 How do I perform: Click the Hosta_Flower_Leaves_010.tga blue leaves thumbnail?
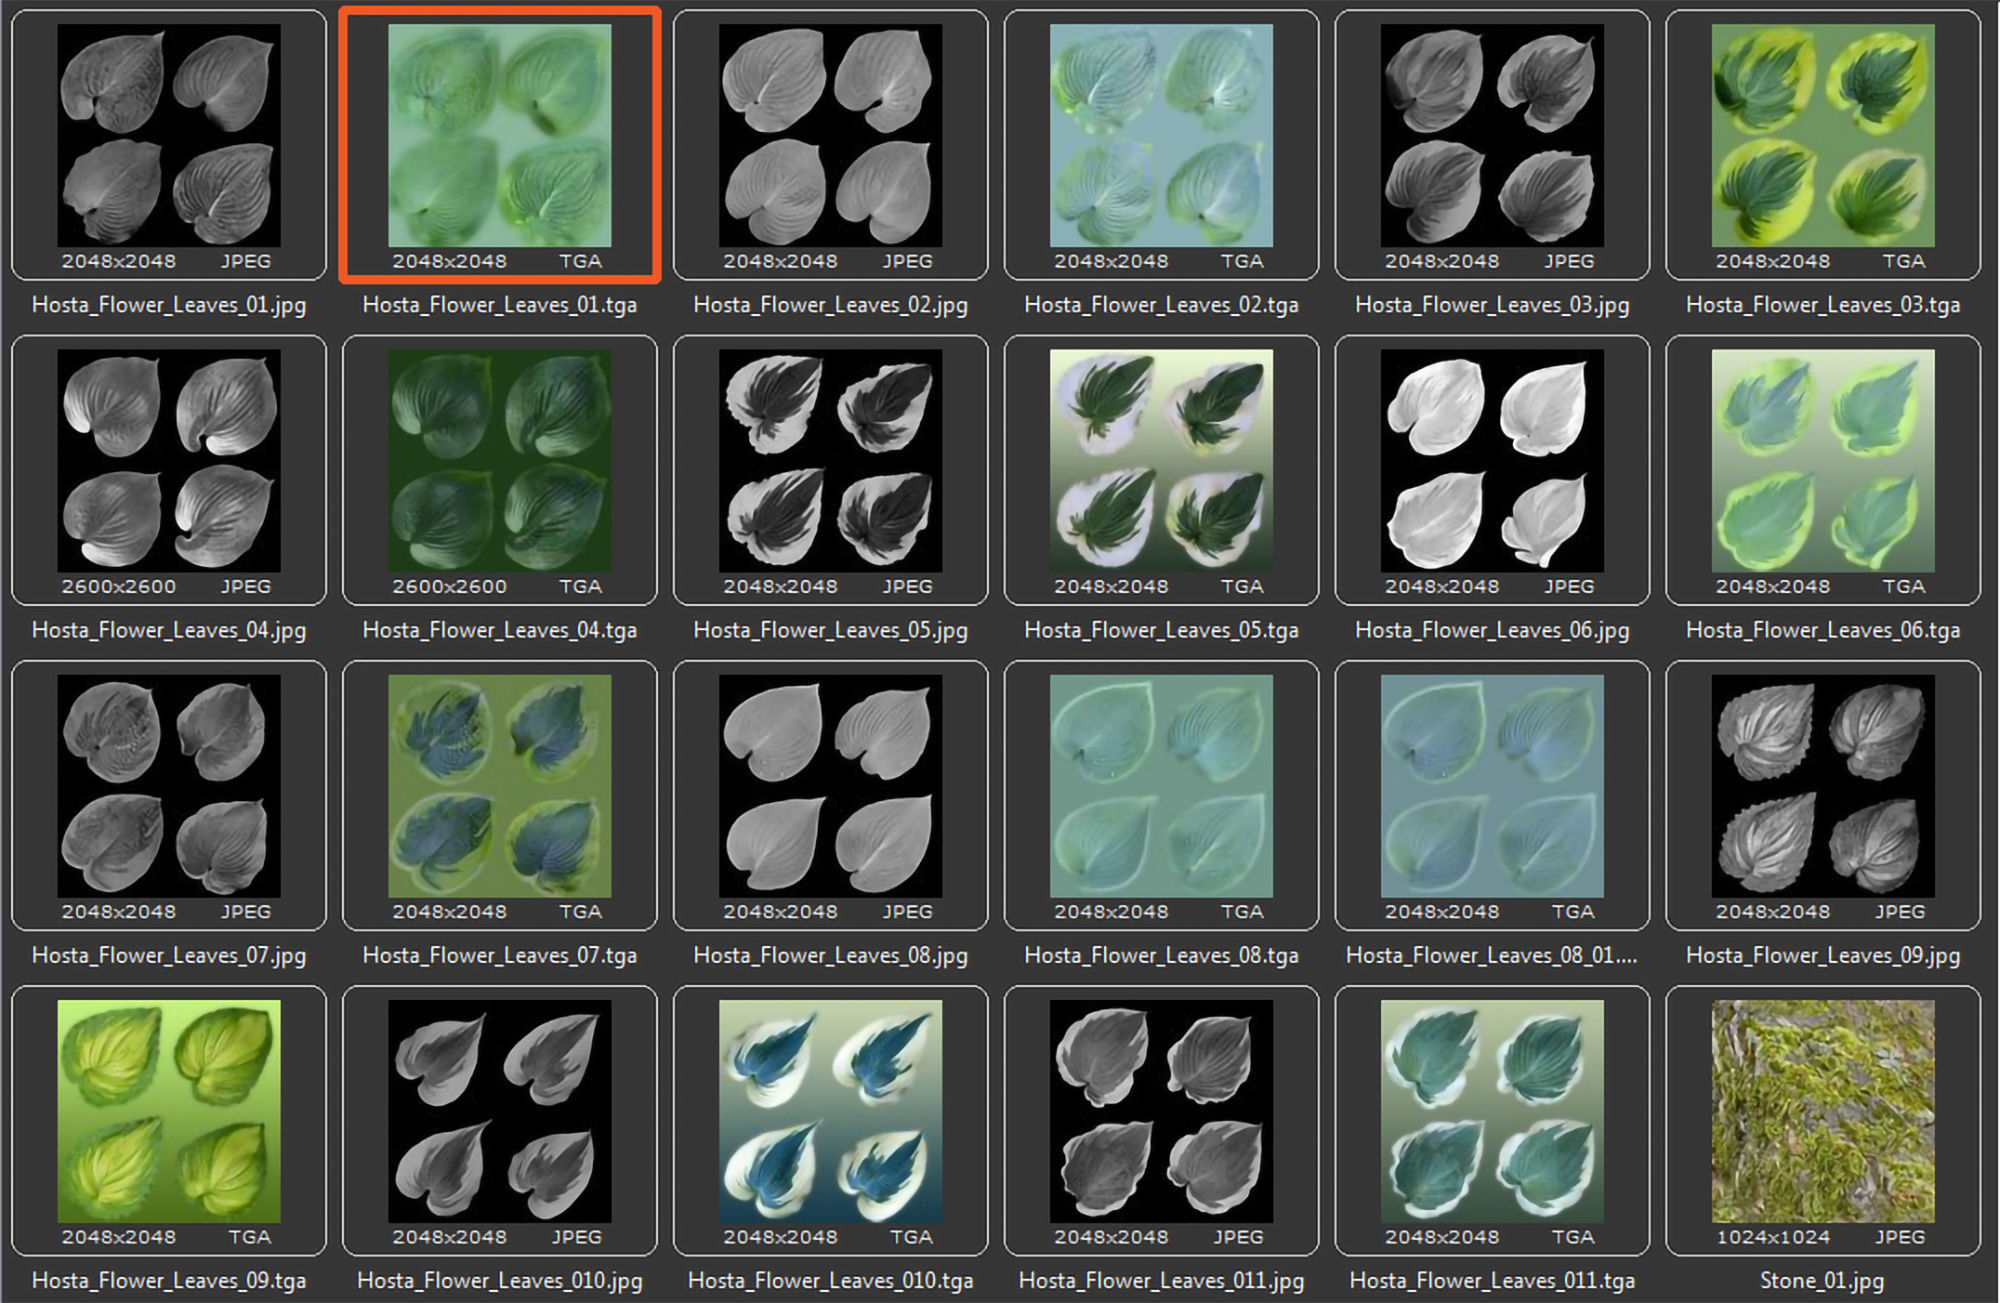[830, 1111]
